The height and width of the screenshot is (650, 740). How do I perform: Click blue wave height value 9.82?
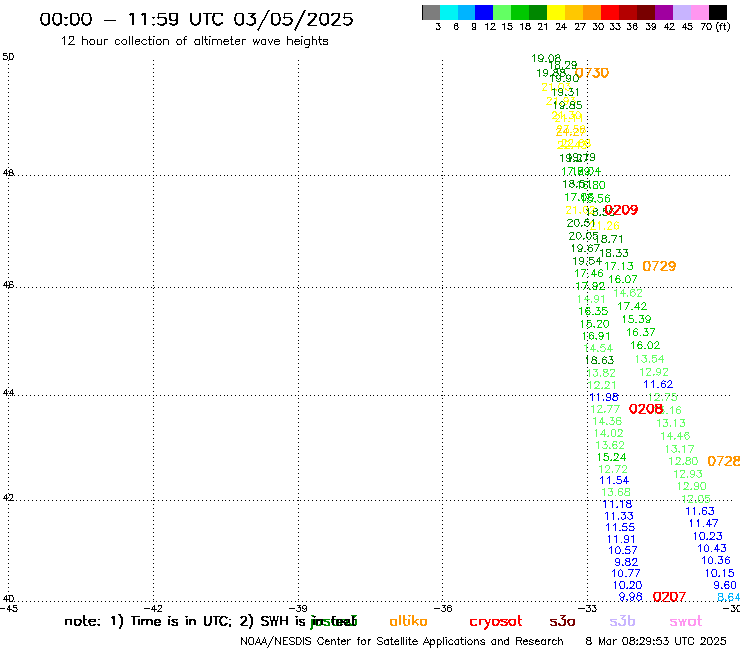(x=626, y=562)
